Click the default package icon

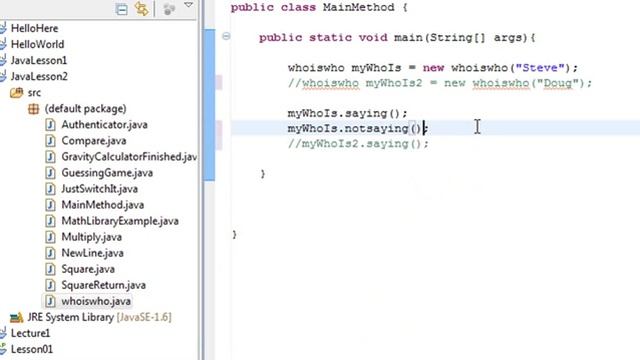[33, 109]
